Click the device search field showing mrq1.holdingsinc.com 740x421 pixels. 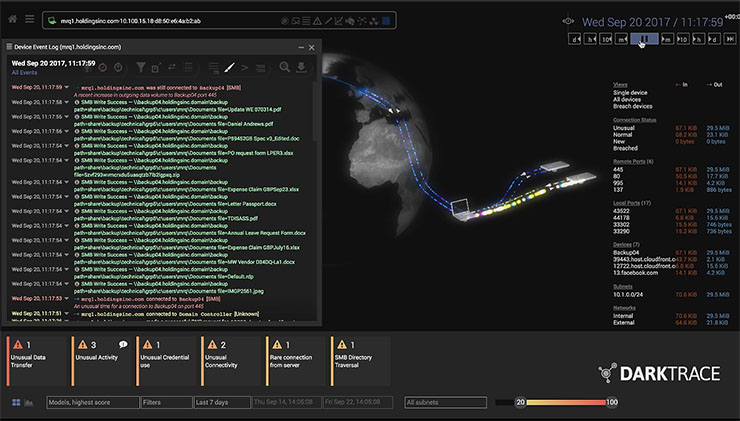(x=190, y=20)
